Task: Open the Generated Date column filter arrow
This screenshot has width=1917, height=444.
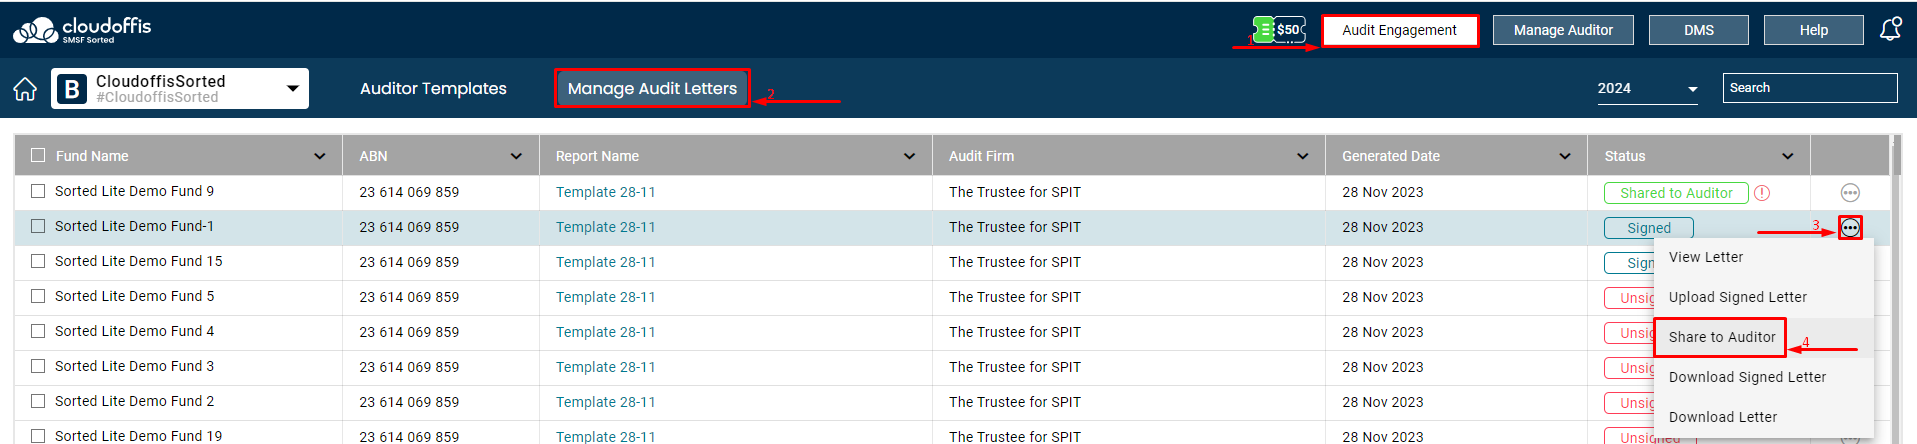Action: click(x=1565, y=156)
